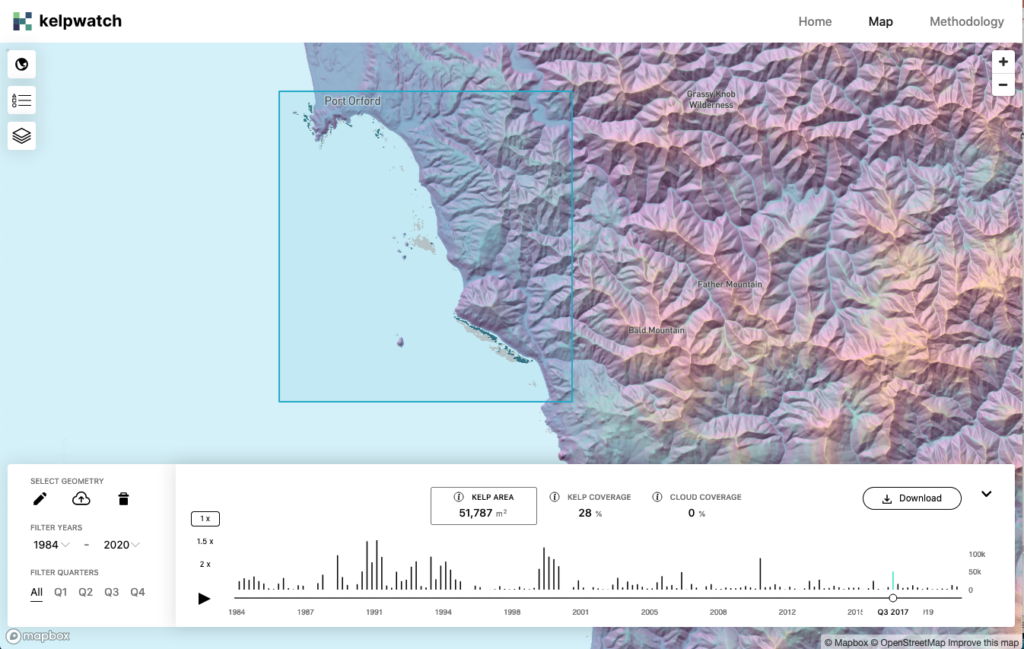
Task: Click the globe basemap icon
Action: 22,65
